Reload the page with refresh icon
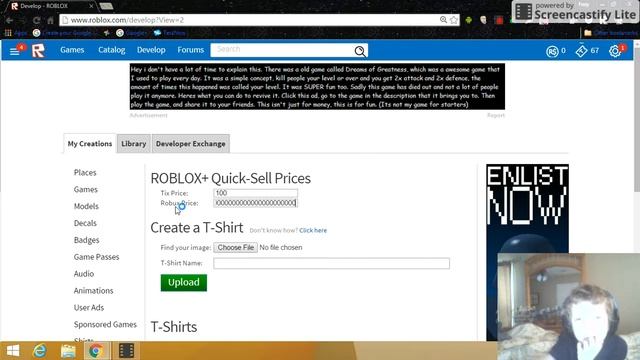640x360 pixels. (37, 20)
